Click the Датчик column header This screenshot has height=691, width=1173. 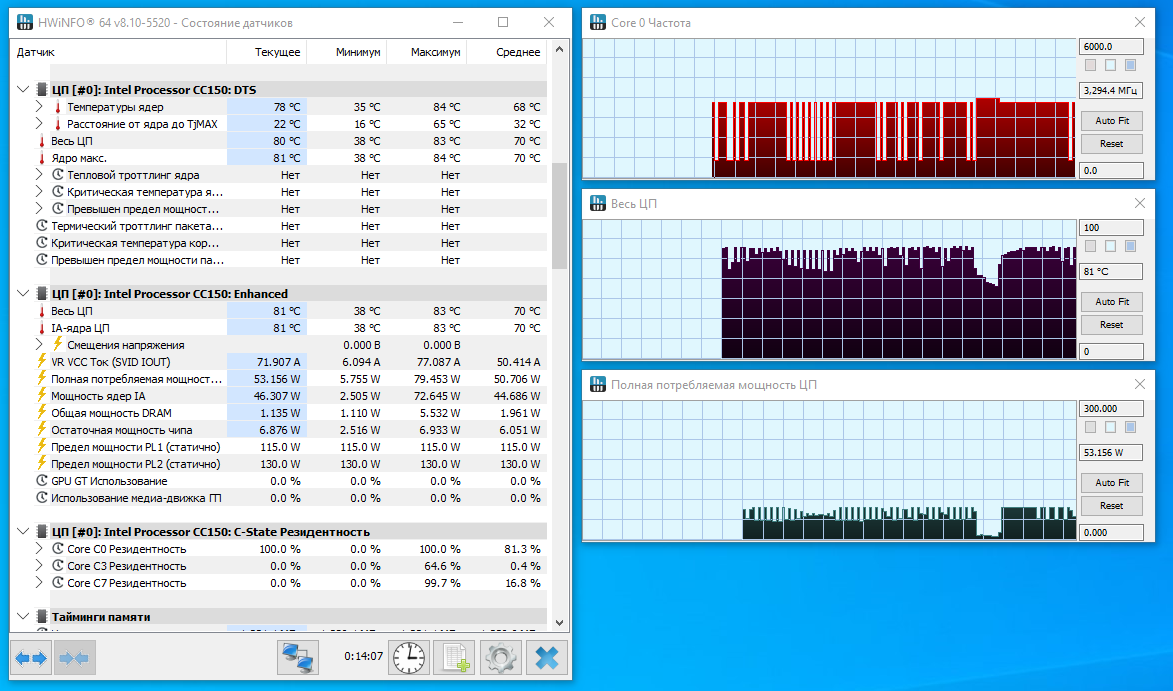[x=120, y=52]
